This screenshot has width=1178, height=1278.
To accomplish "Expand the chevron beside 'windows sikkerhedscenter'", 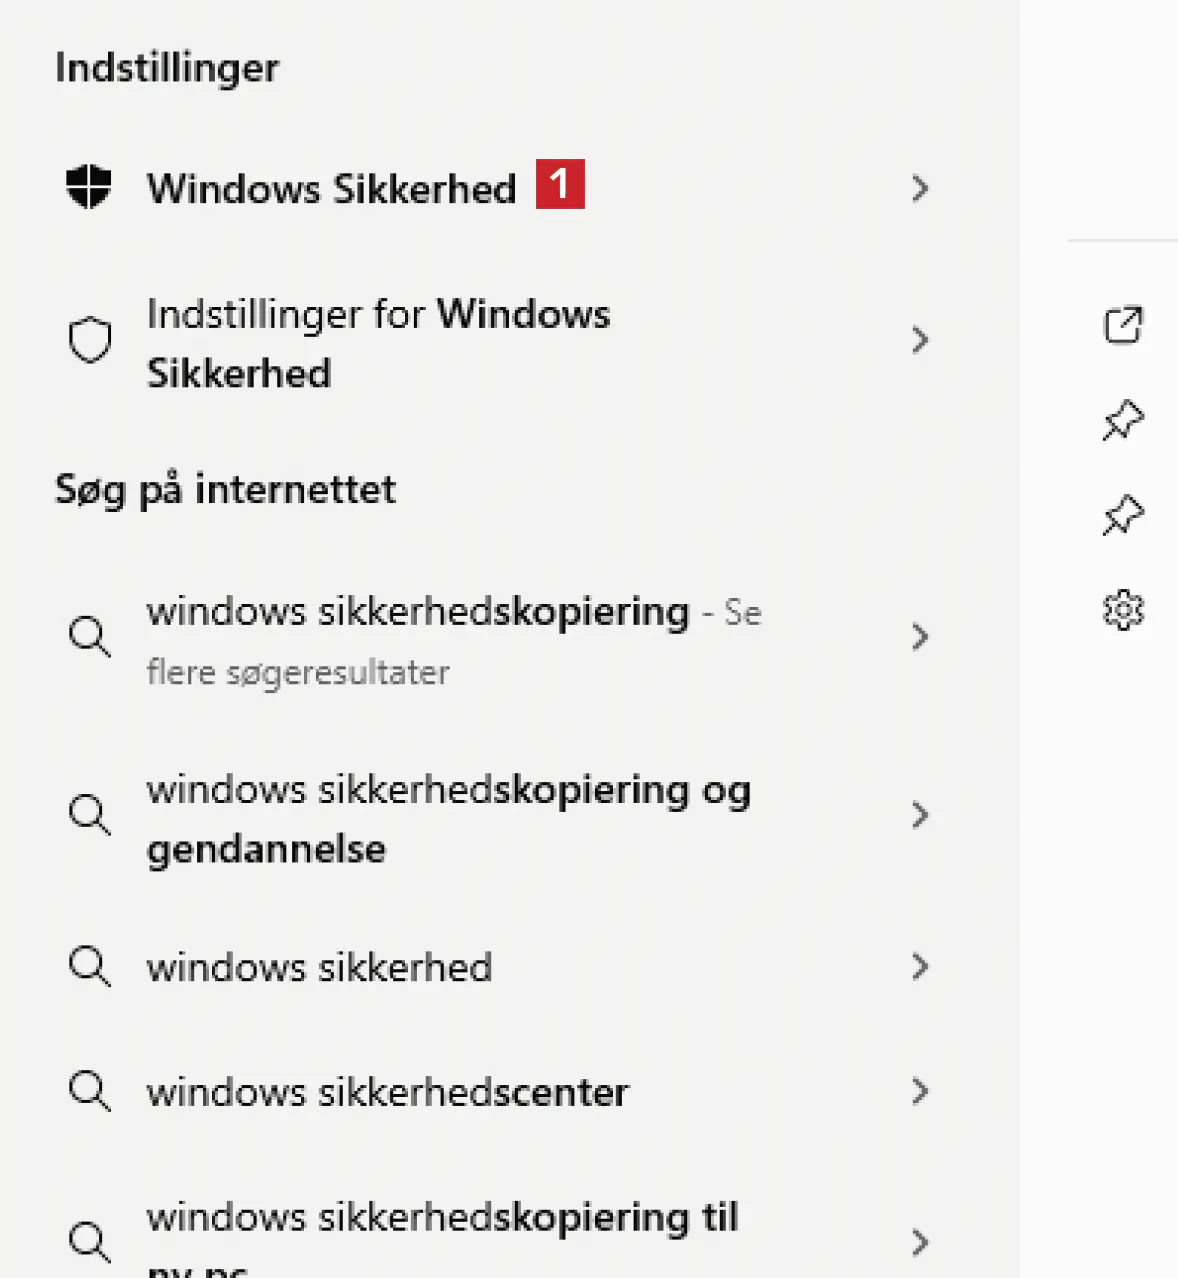I will click(x=920, y=1091).
